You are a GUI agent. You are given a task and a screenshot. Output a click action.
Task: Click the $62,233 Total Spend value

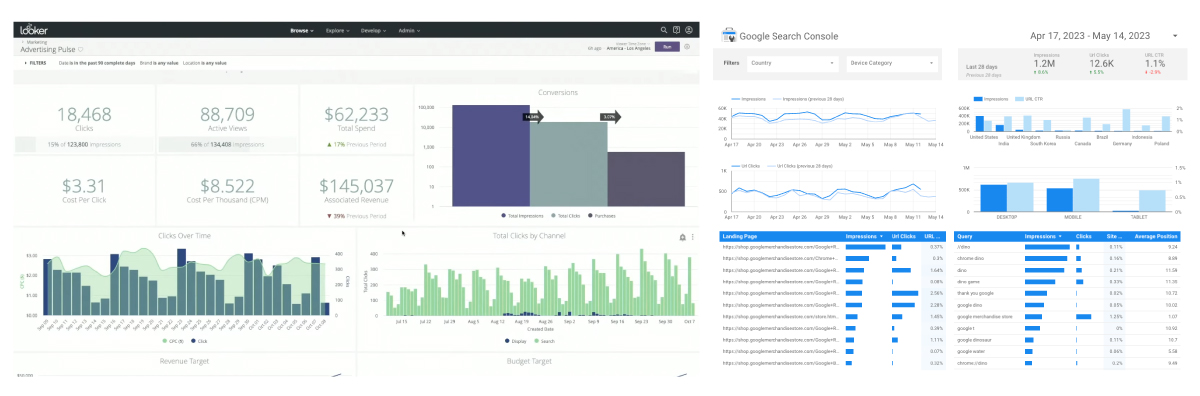tap(356, 114)
